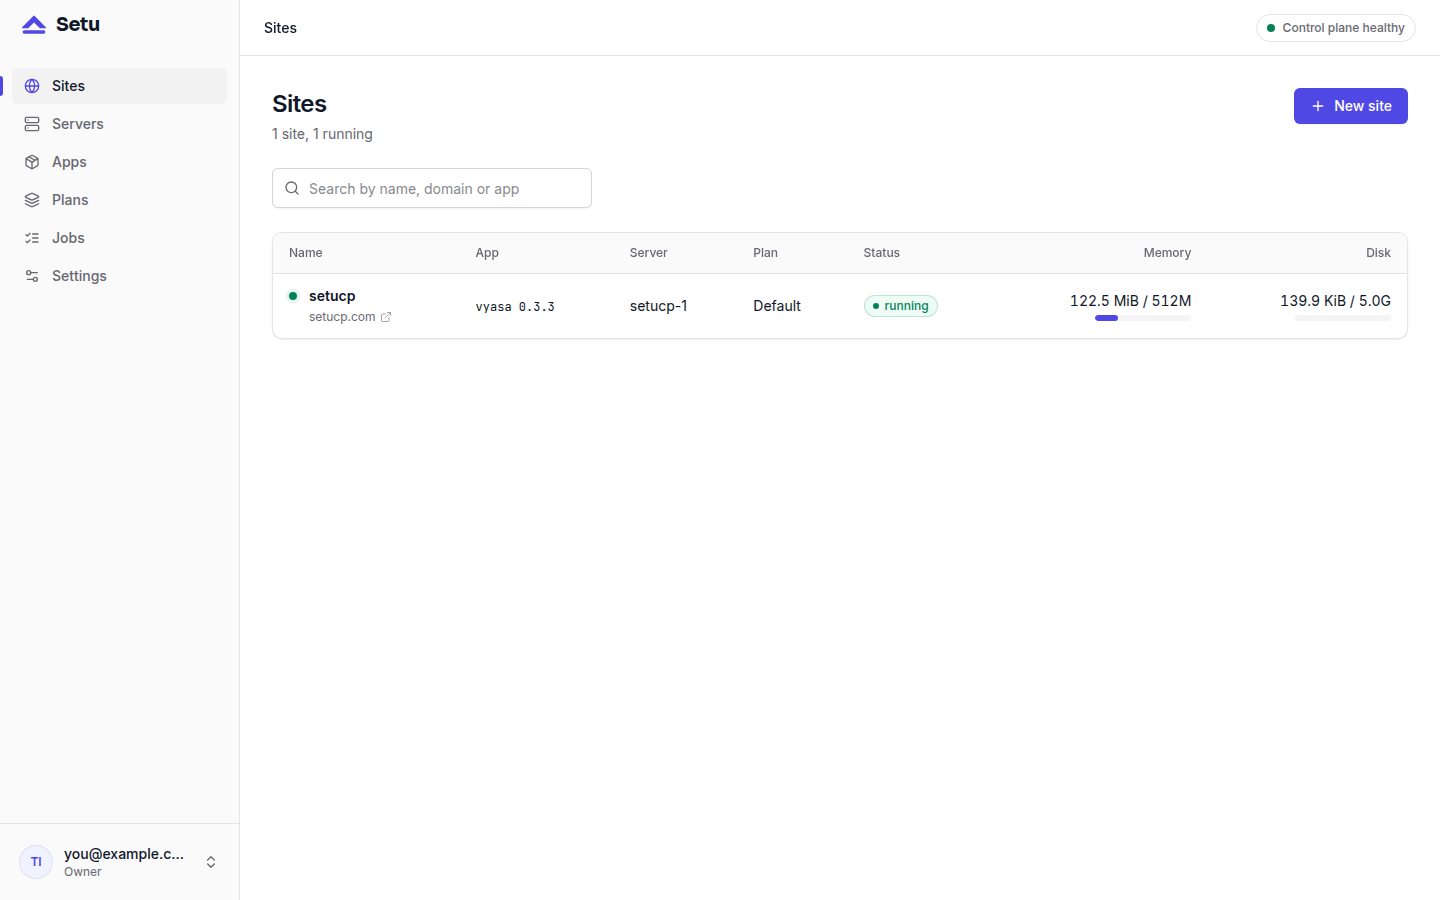The height and width of the screenshot is (900, 1440).
Task: Click the setucp memory usage bar
Action: (x=1143, y=318)
